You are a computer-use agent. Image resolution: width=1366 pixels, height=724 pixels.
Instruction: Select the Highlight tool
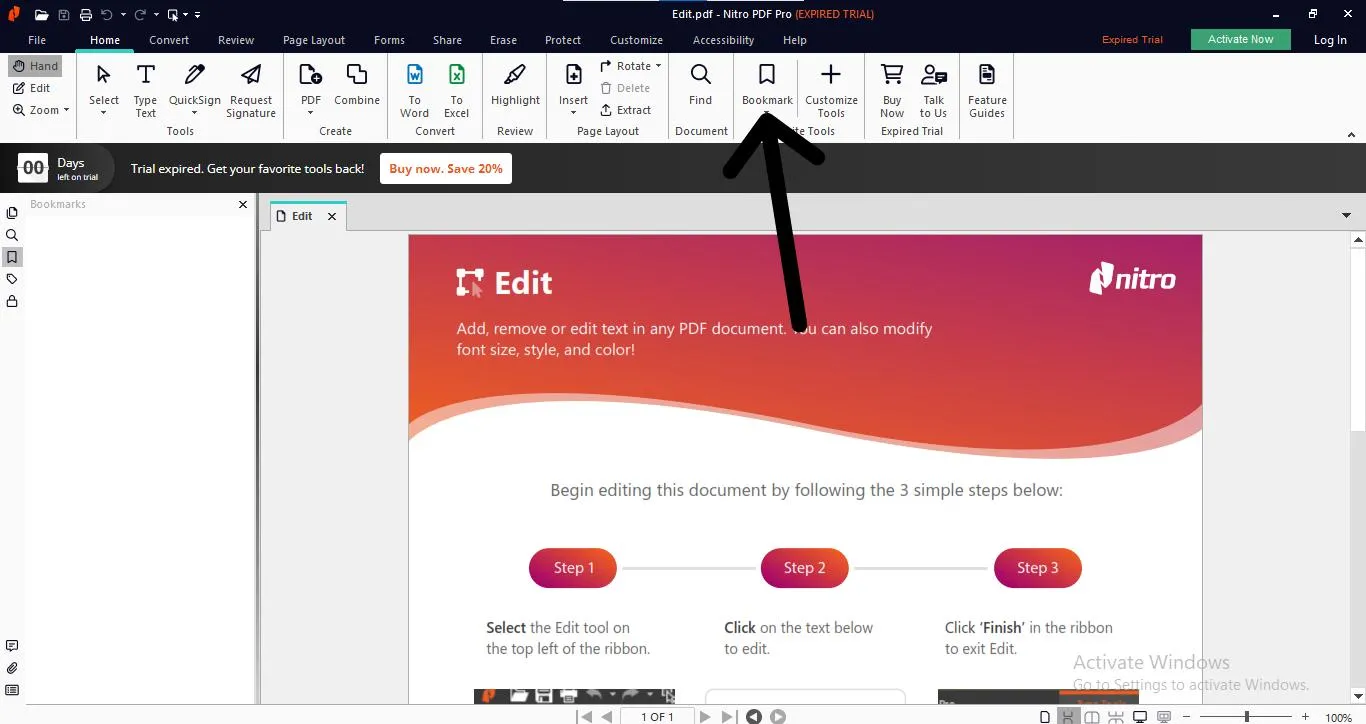click(x=514, y=88)
